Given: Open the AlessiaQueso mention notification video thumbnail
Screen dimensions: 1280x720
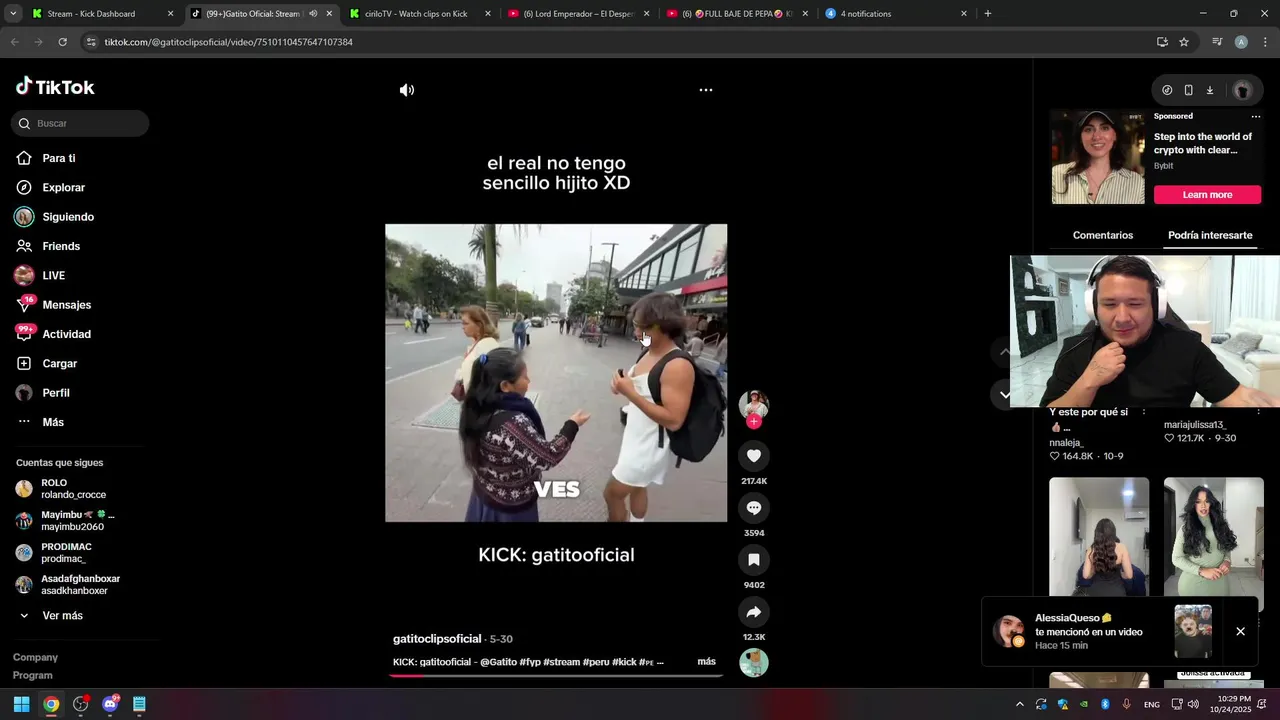Looking at the screenshot, I should 1193,631.
